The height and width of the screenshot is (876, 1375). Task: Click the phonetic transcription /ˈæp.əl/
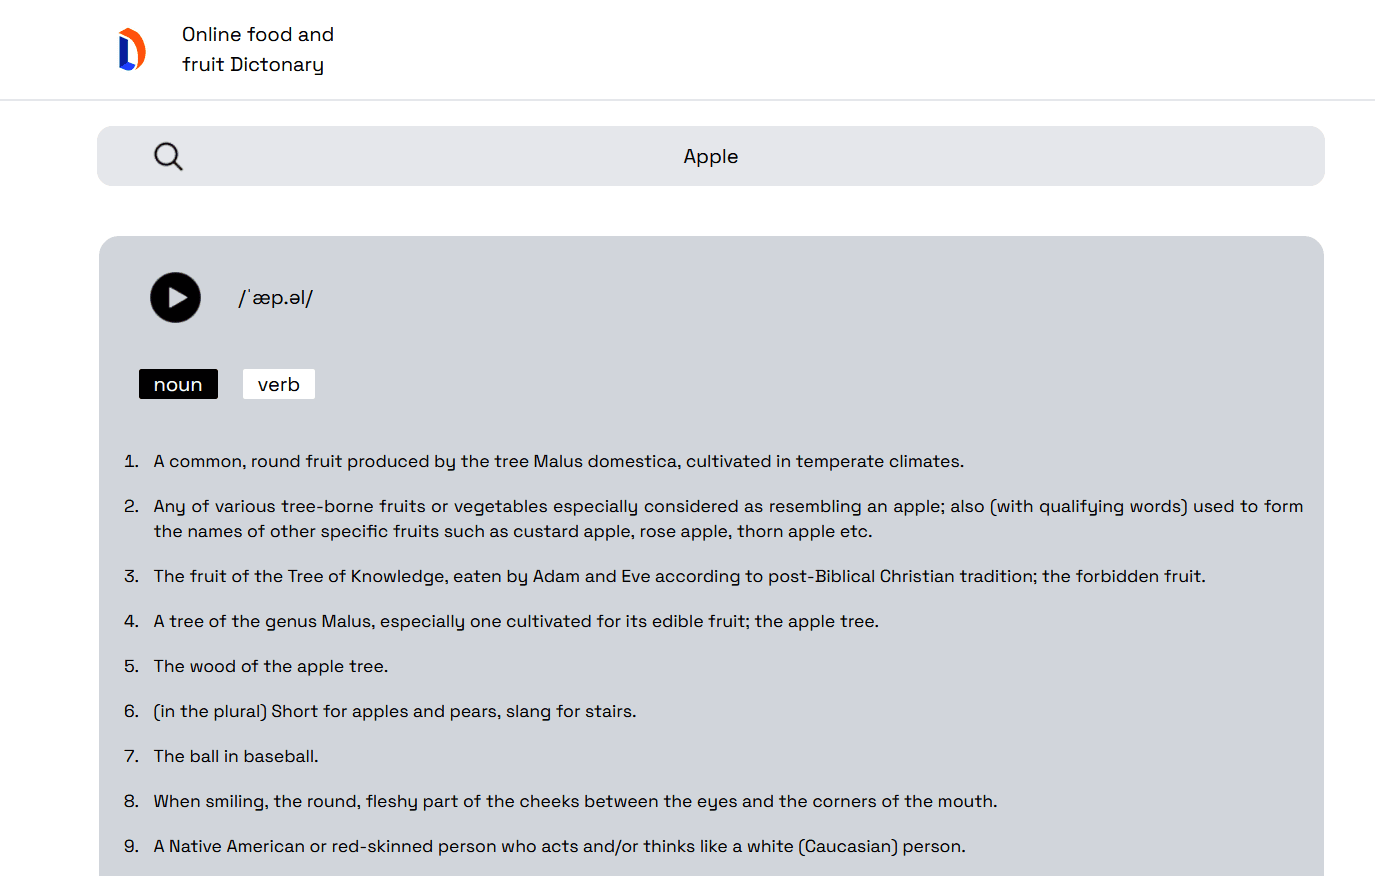276,298
